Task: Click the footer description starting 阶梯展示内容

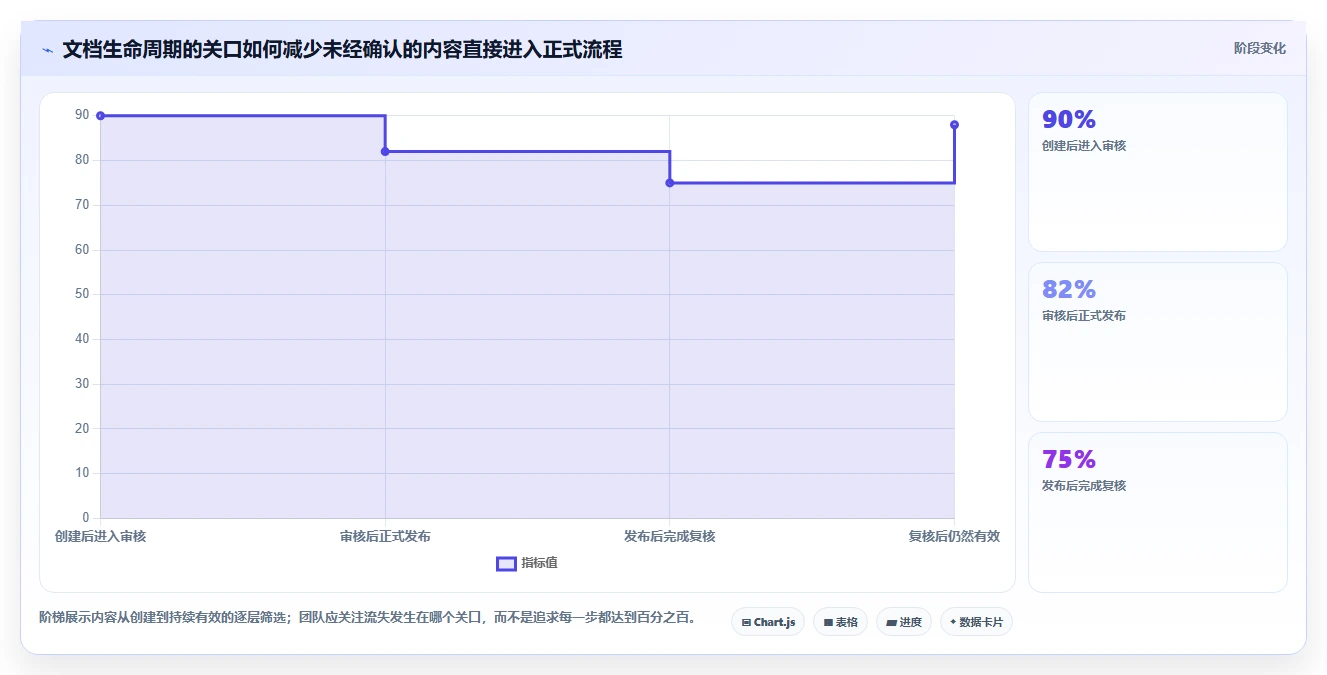Action: click(x=367, y=618)
